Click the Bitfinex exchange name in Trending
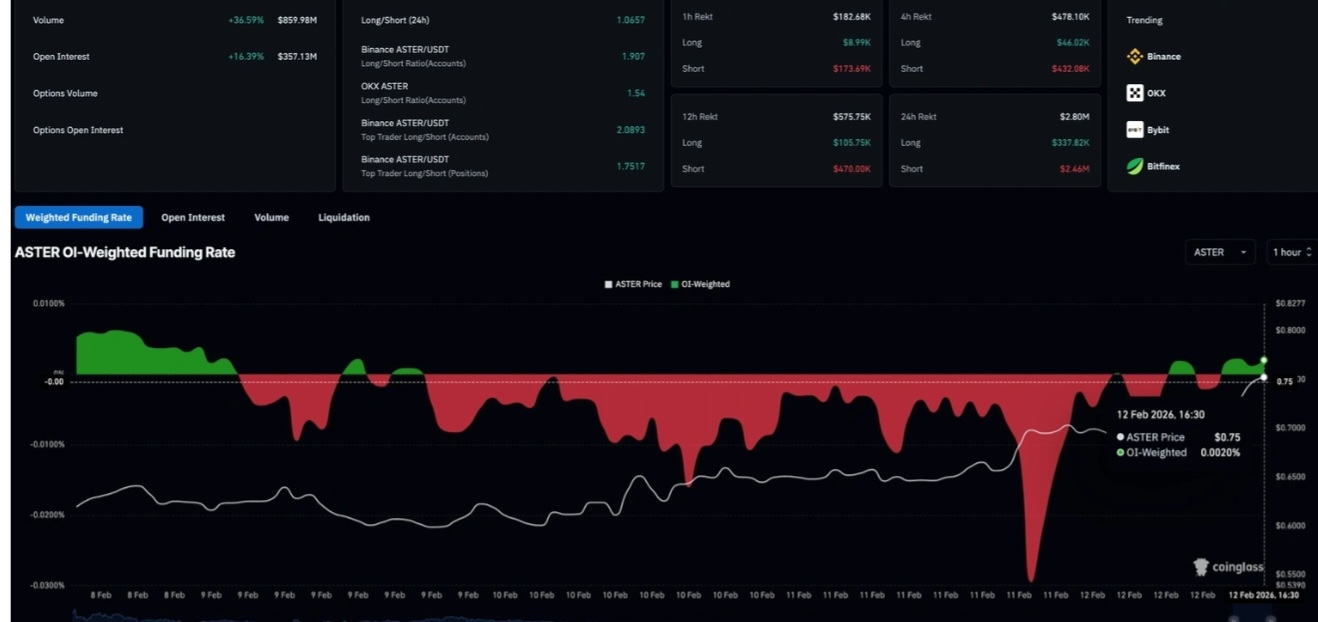This screenshot has width=1318, height=622. [x=1163, y=167]
